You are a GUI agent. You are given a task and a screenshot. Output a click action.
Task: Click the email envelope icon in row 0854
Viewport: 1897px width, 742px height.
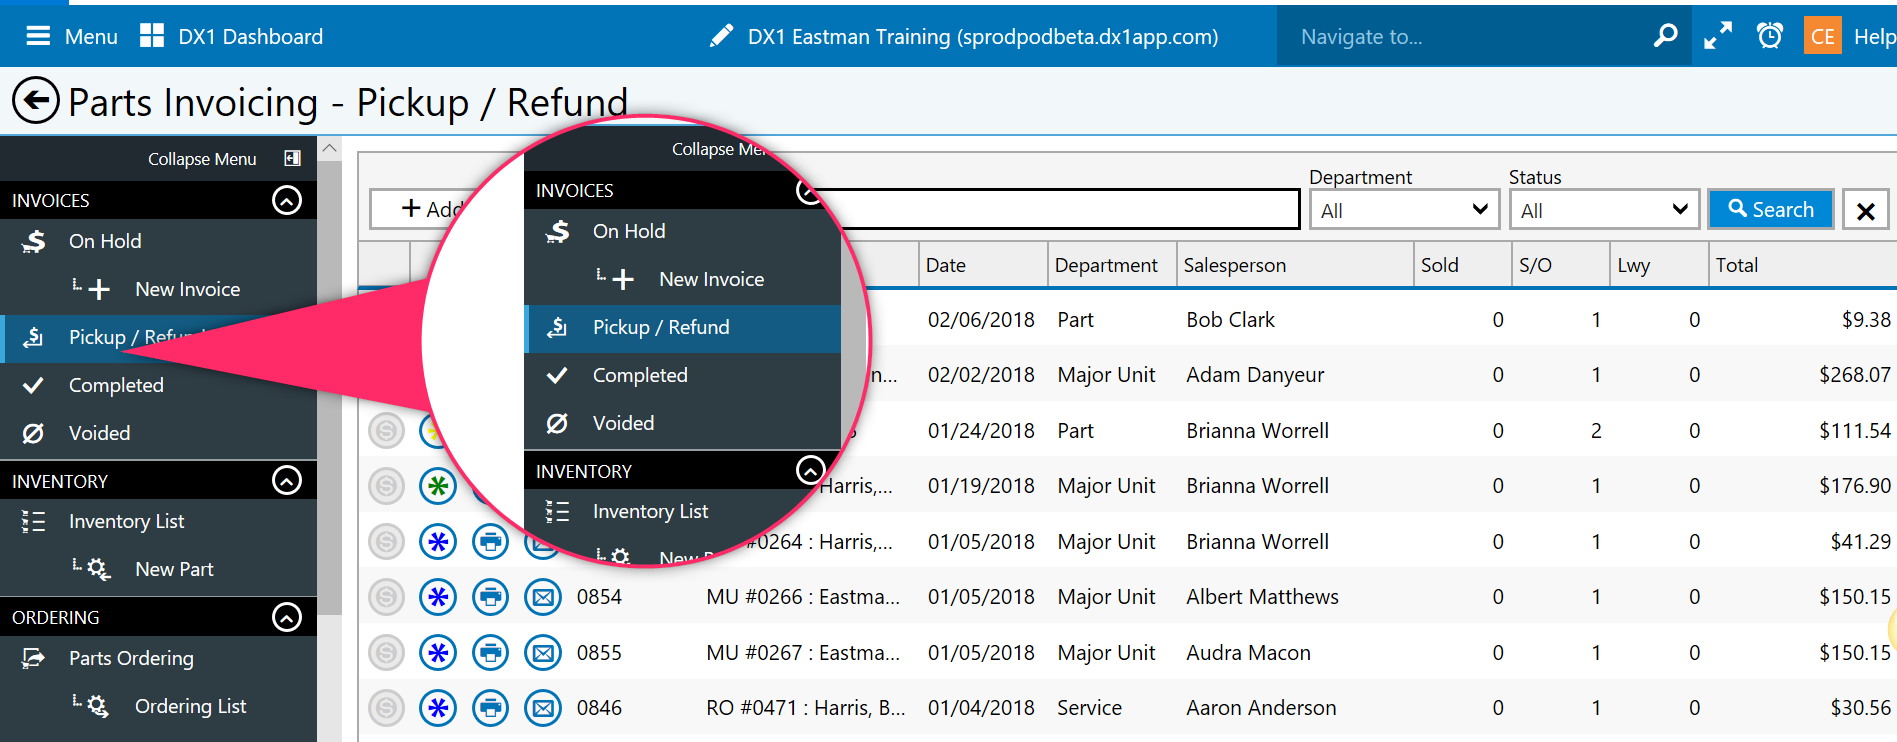(x=543, y=597)
